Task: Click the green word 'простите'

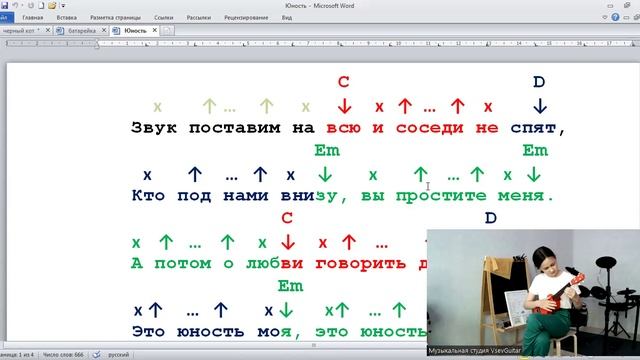Action: (441, 196)
